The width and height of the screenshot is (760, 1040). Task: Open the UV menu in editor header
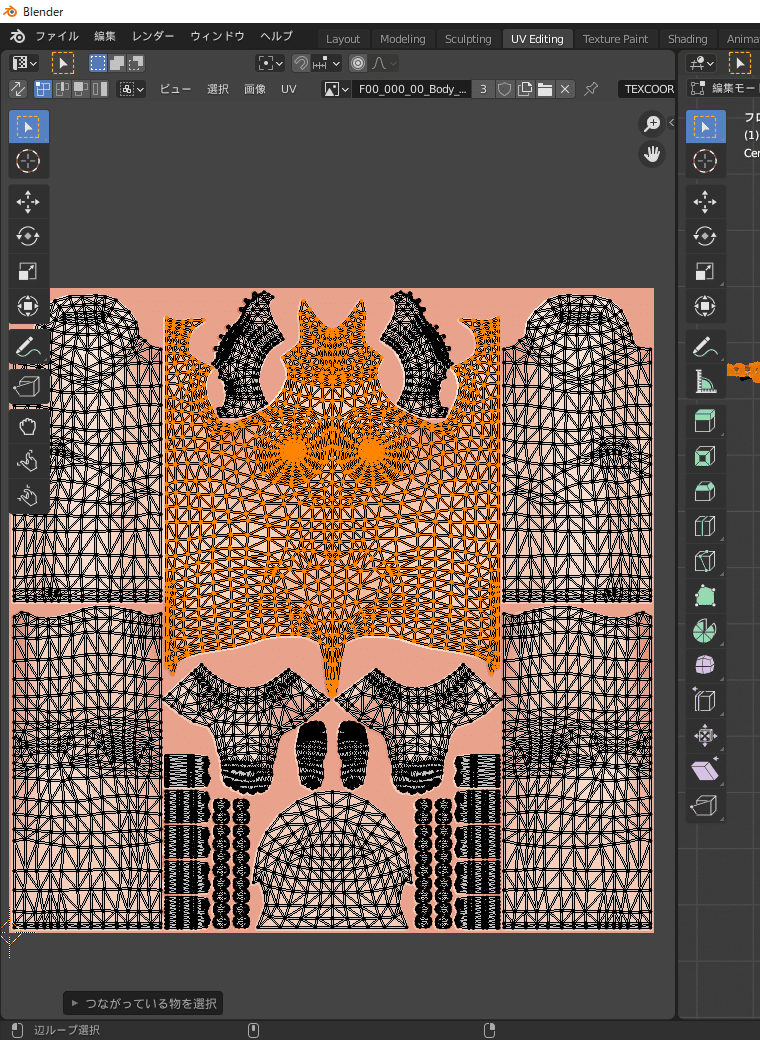288,89
